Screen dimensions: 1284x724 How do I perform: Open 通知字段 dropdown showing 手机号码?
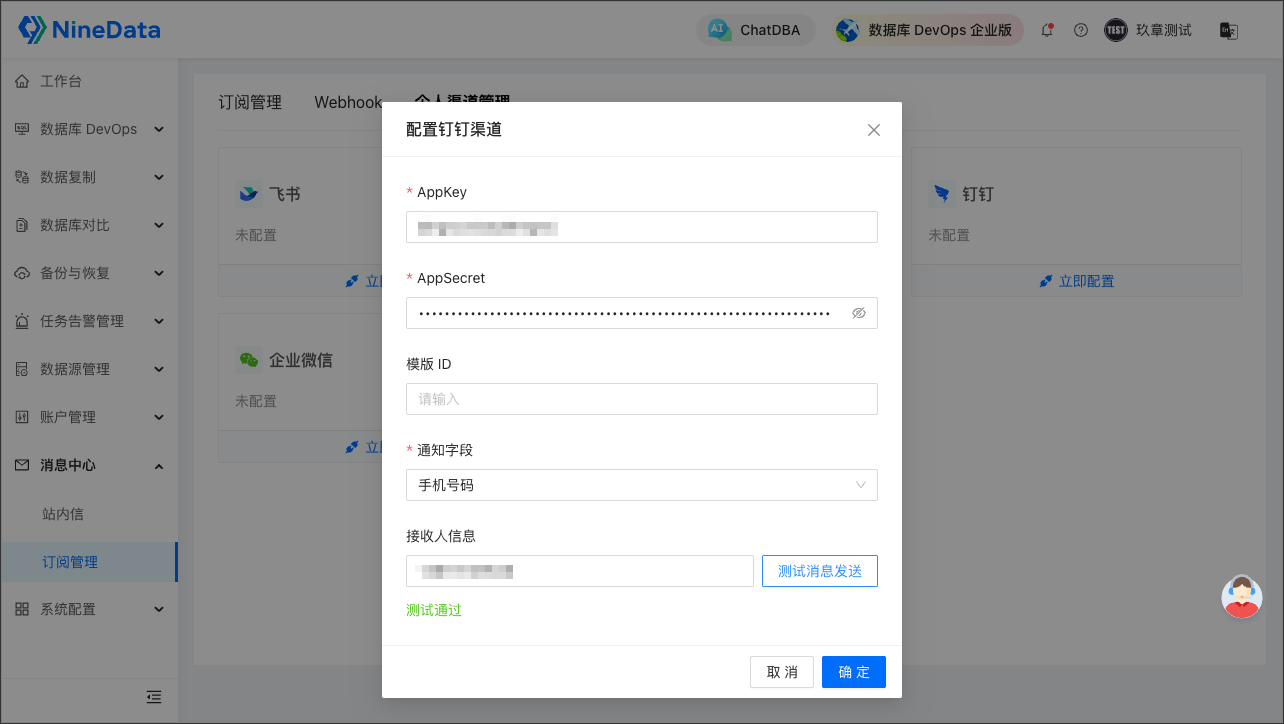coord(642,485)
